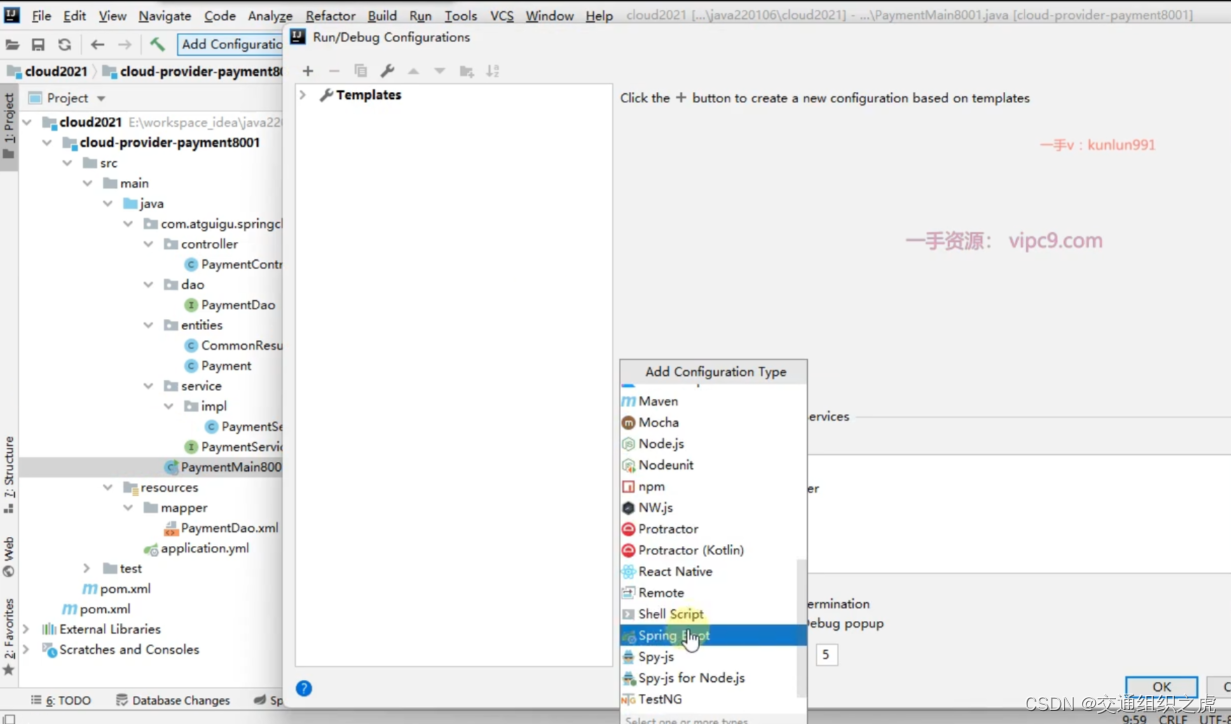Open the Web tool window tab

click(9, 557)
